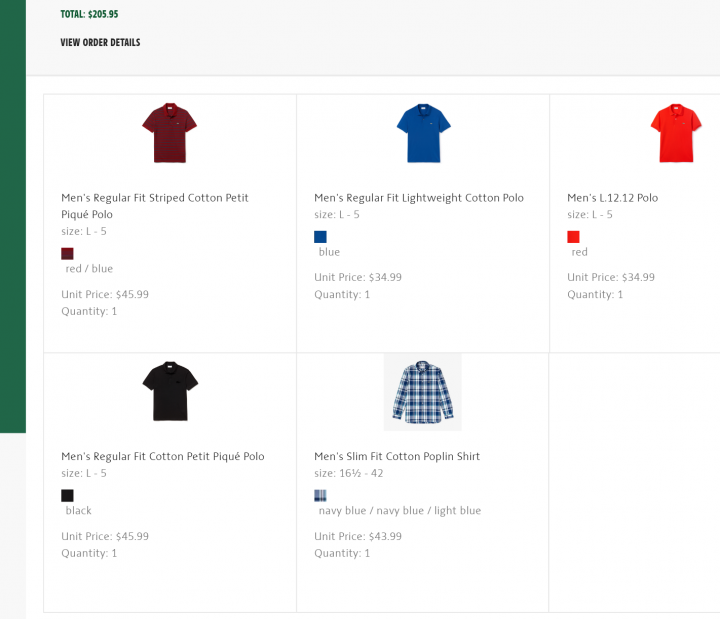Open Men's Regular Fit Cotton Petit Piqué Polo title
Screen dimensions: 720x619
pos(162,457)
